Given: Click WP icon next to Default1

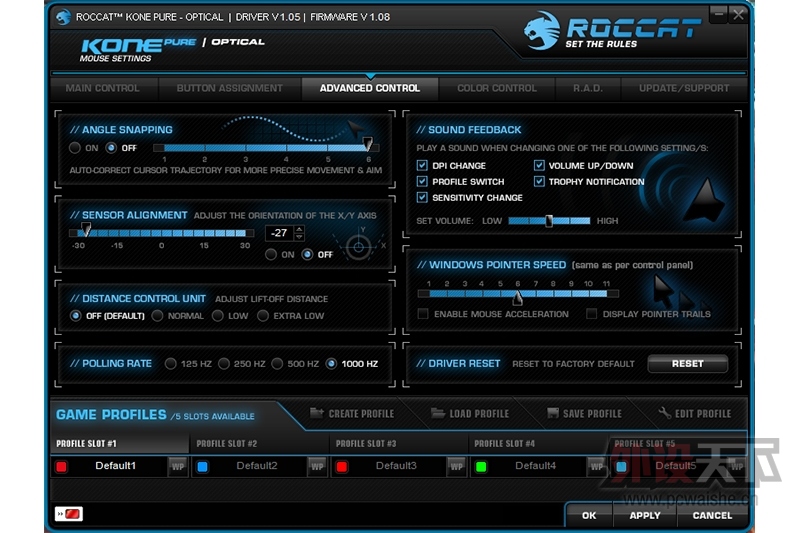Looking at the screenshot, I should [x=178, y=467].
